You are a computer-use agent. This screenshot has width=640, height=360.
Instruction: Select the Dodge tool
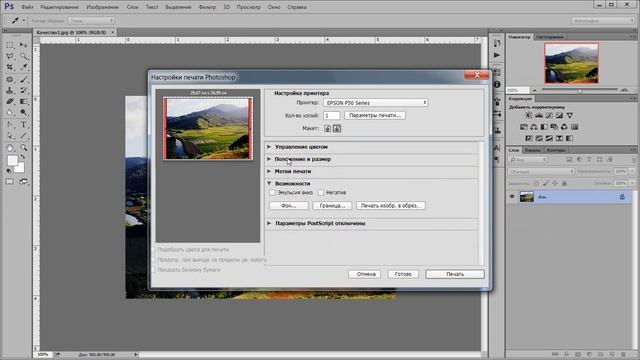point(24,112)
